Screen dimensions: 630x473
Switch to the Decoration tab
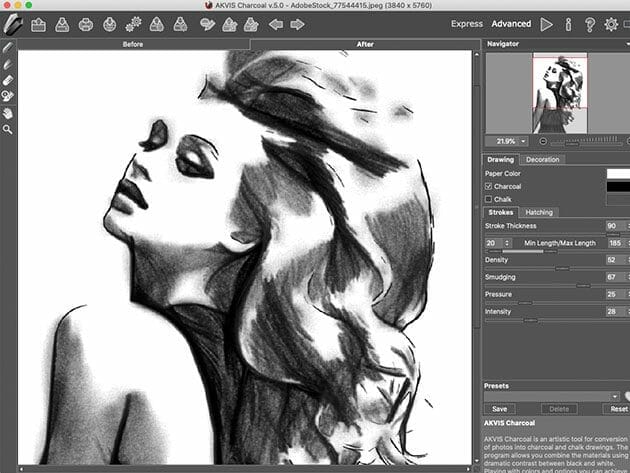543,159
